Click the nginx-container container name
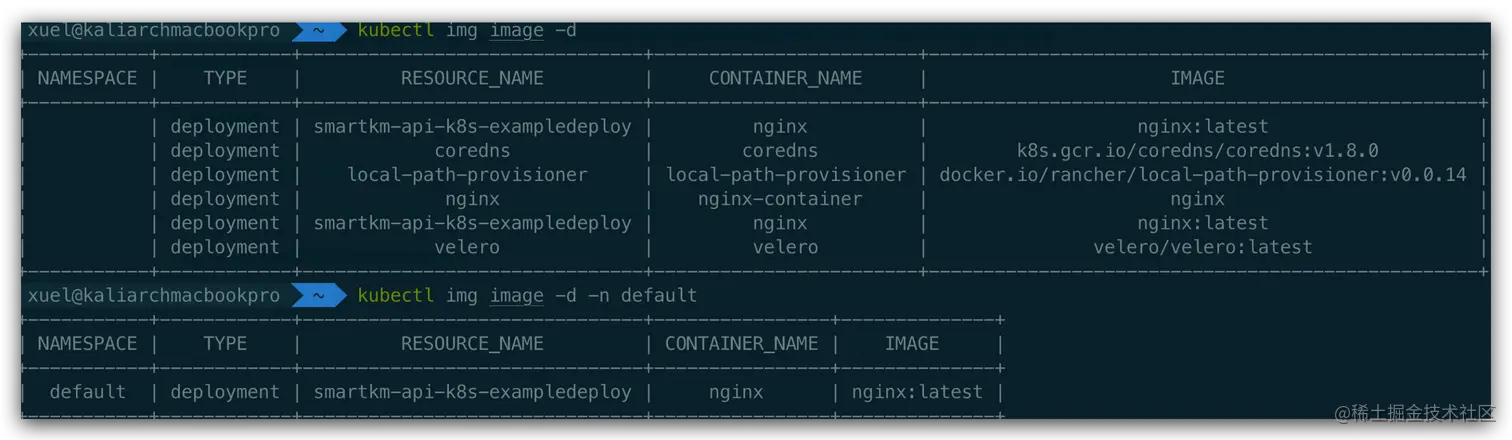The image size is (1512, 440). coord(780,199)
